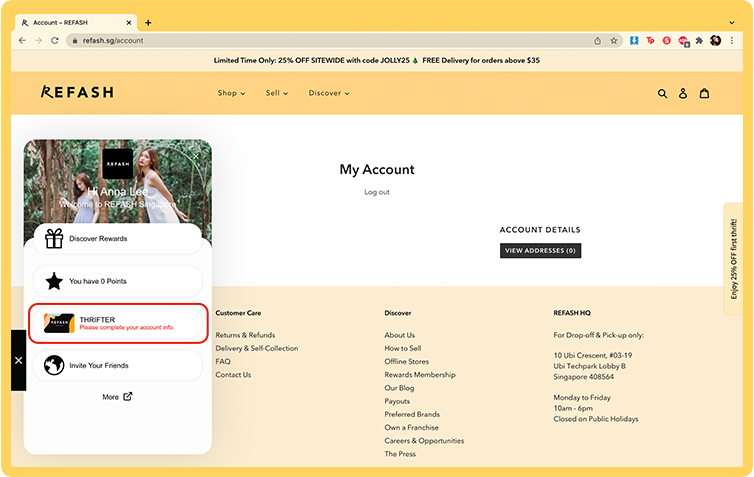
Task: Click the share icon in address bar
Action: (597, 41)
